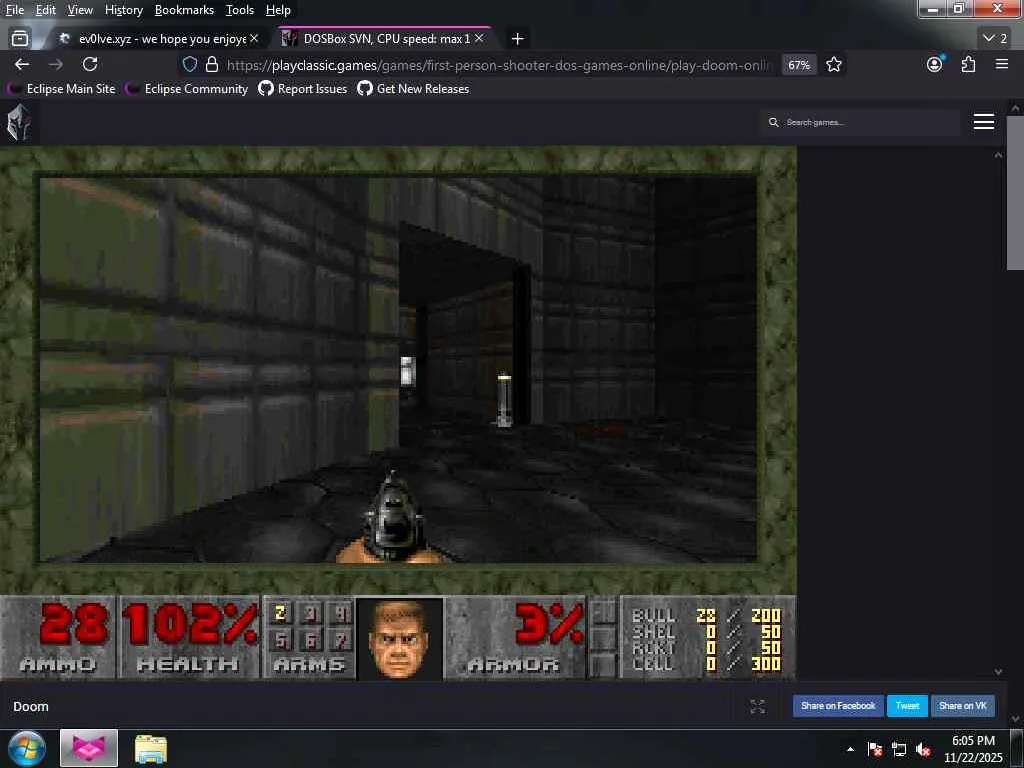Click the inner scroll down arrow

pyautogui.click(x=998, y=671)
